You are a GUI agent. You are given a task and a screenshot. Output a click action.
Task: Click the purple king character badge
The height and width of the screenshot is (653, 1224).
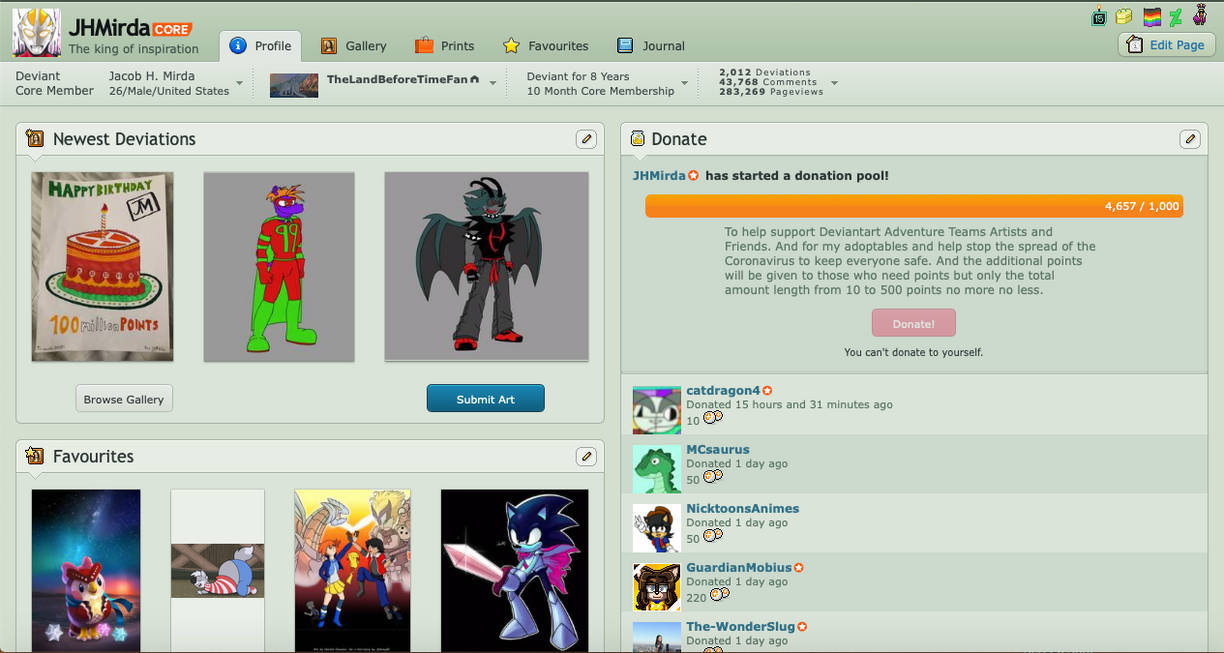[1200, 15]
